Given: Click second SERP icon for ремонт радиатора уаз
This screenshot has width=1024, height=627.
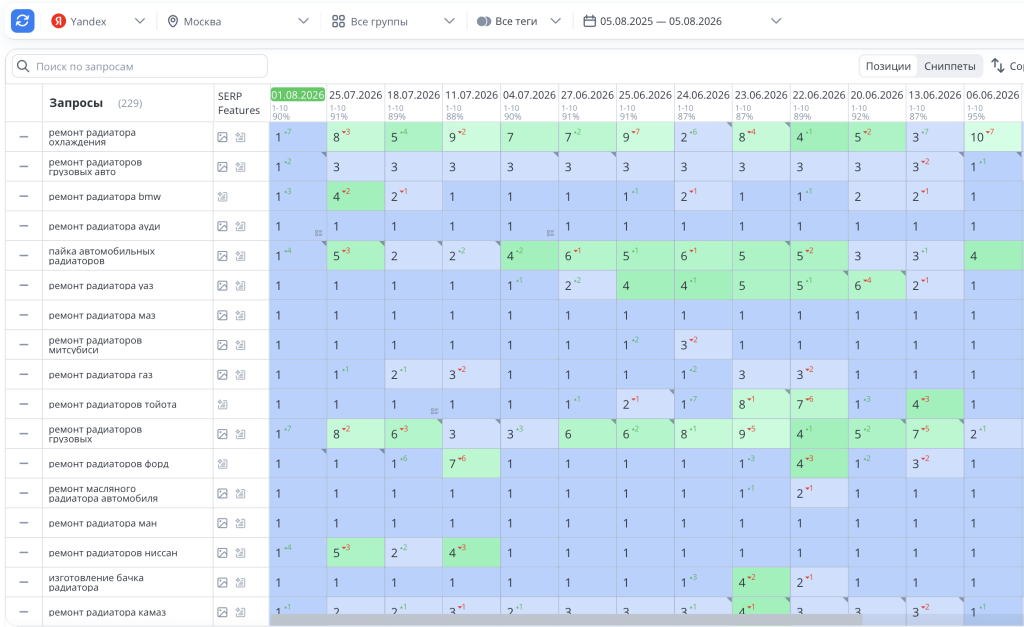Looking at the screenshot, I should [x=240, y=286].
